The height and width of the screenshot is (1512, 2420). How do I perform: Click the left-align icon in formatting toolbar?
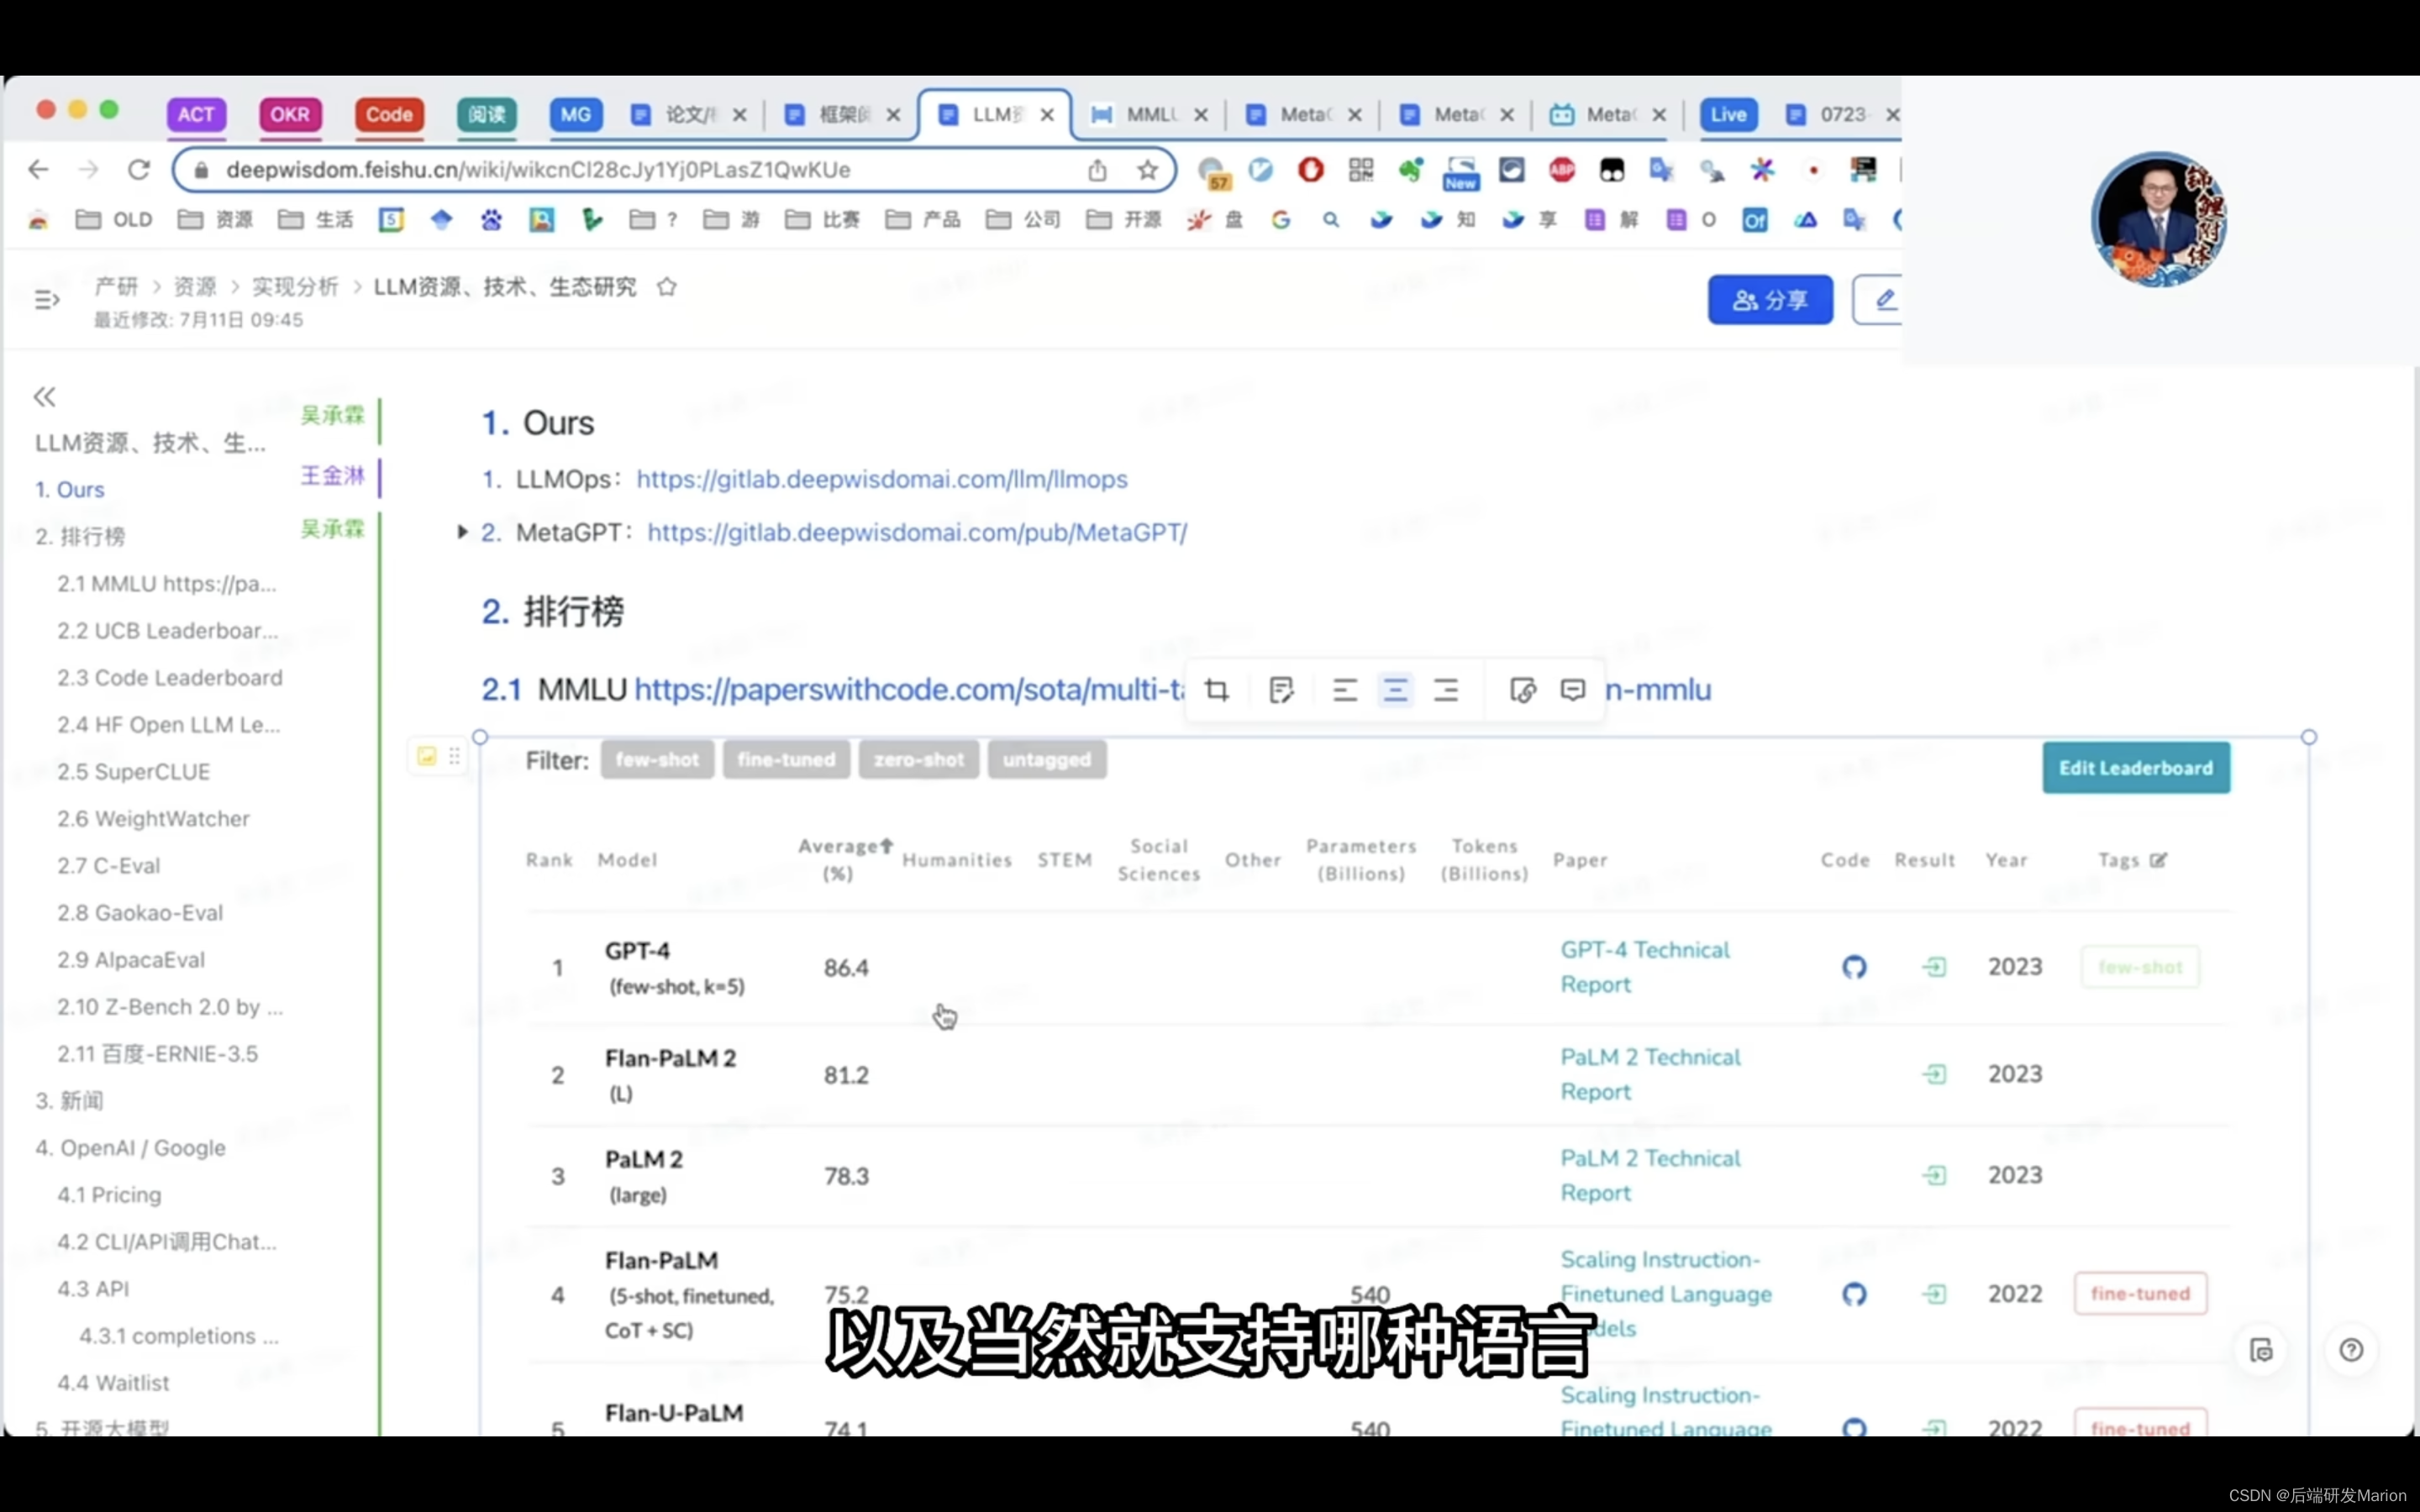(x=1342, y=690)
